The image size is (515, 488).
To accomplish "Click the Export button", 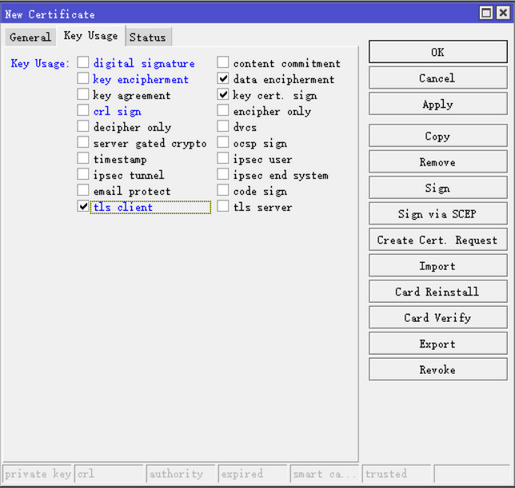I will point(438,344).
